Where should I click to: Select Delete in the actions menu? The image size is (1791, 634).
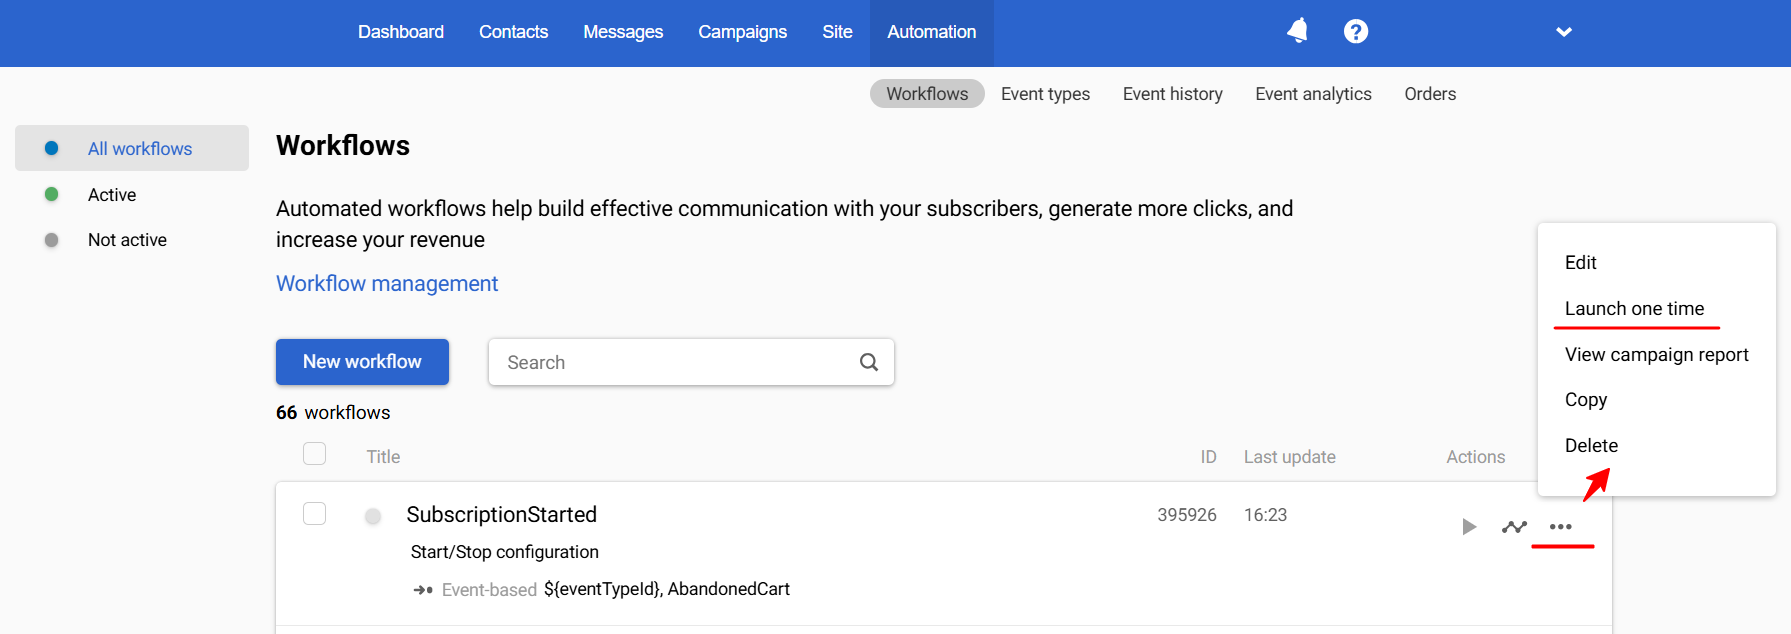pos(1591,446)
